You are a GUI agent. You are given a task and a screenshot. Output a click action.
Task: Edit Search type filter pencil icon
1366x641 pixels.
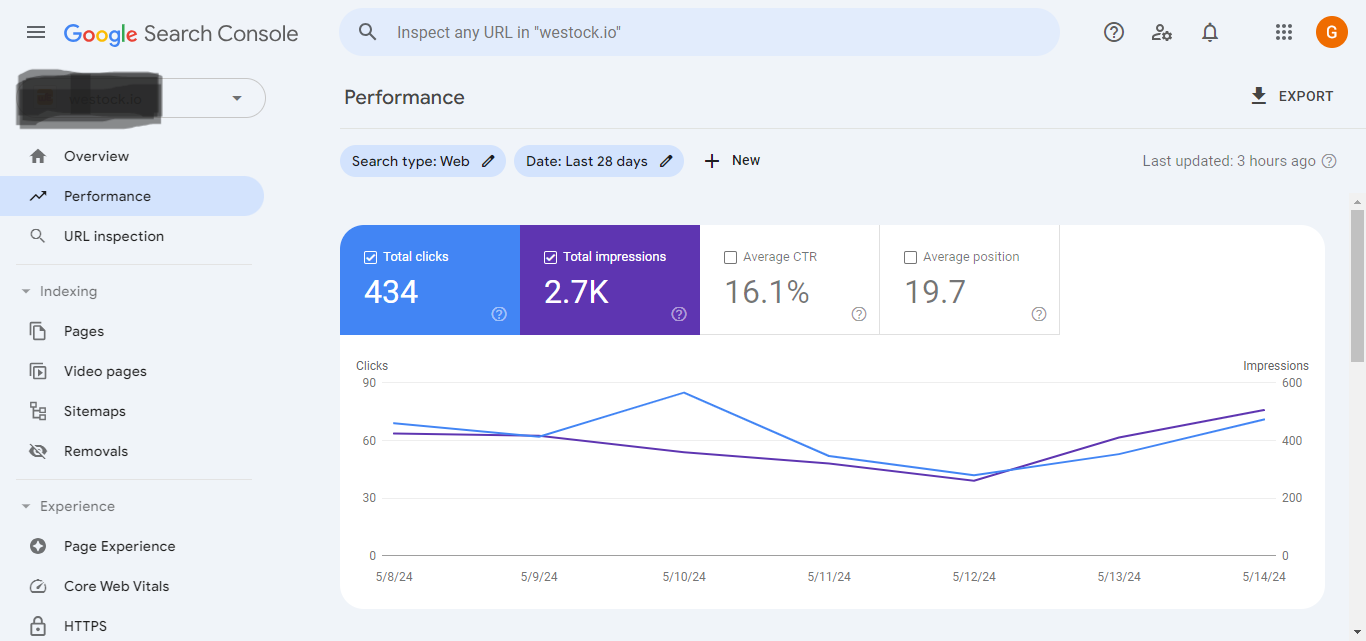click(488, 161)
